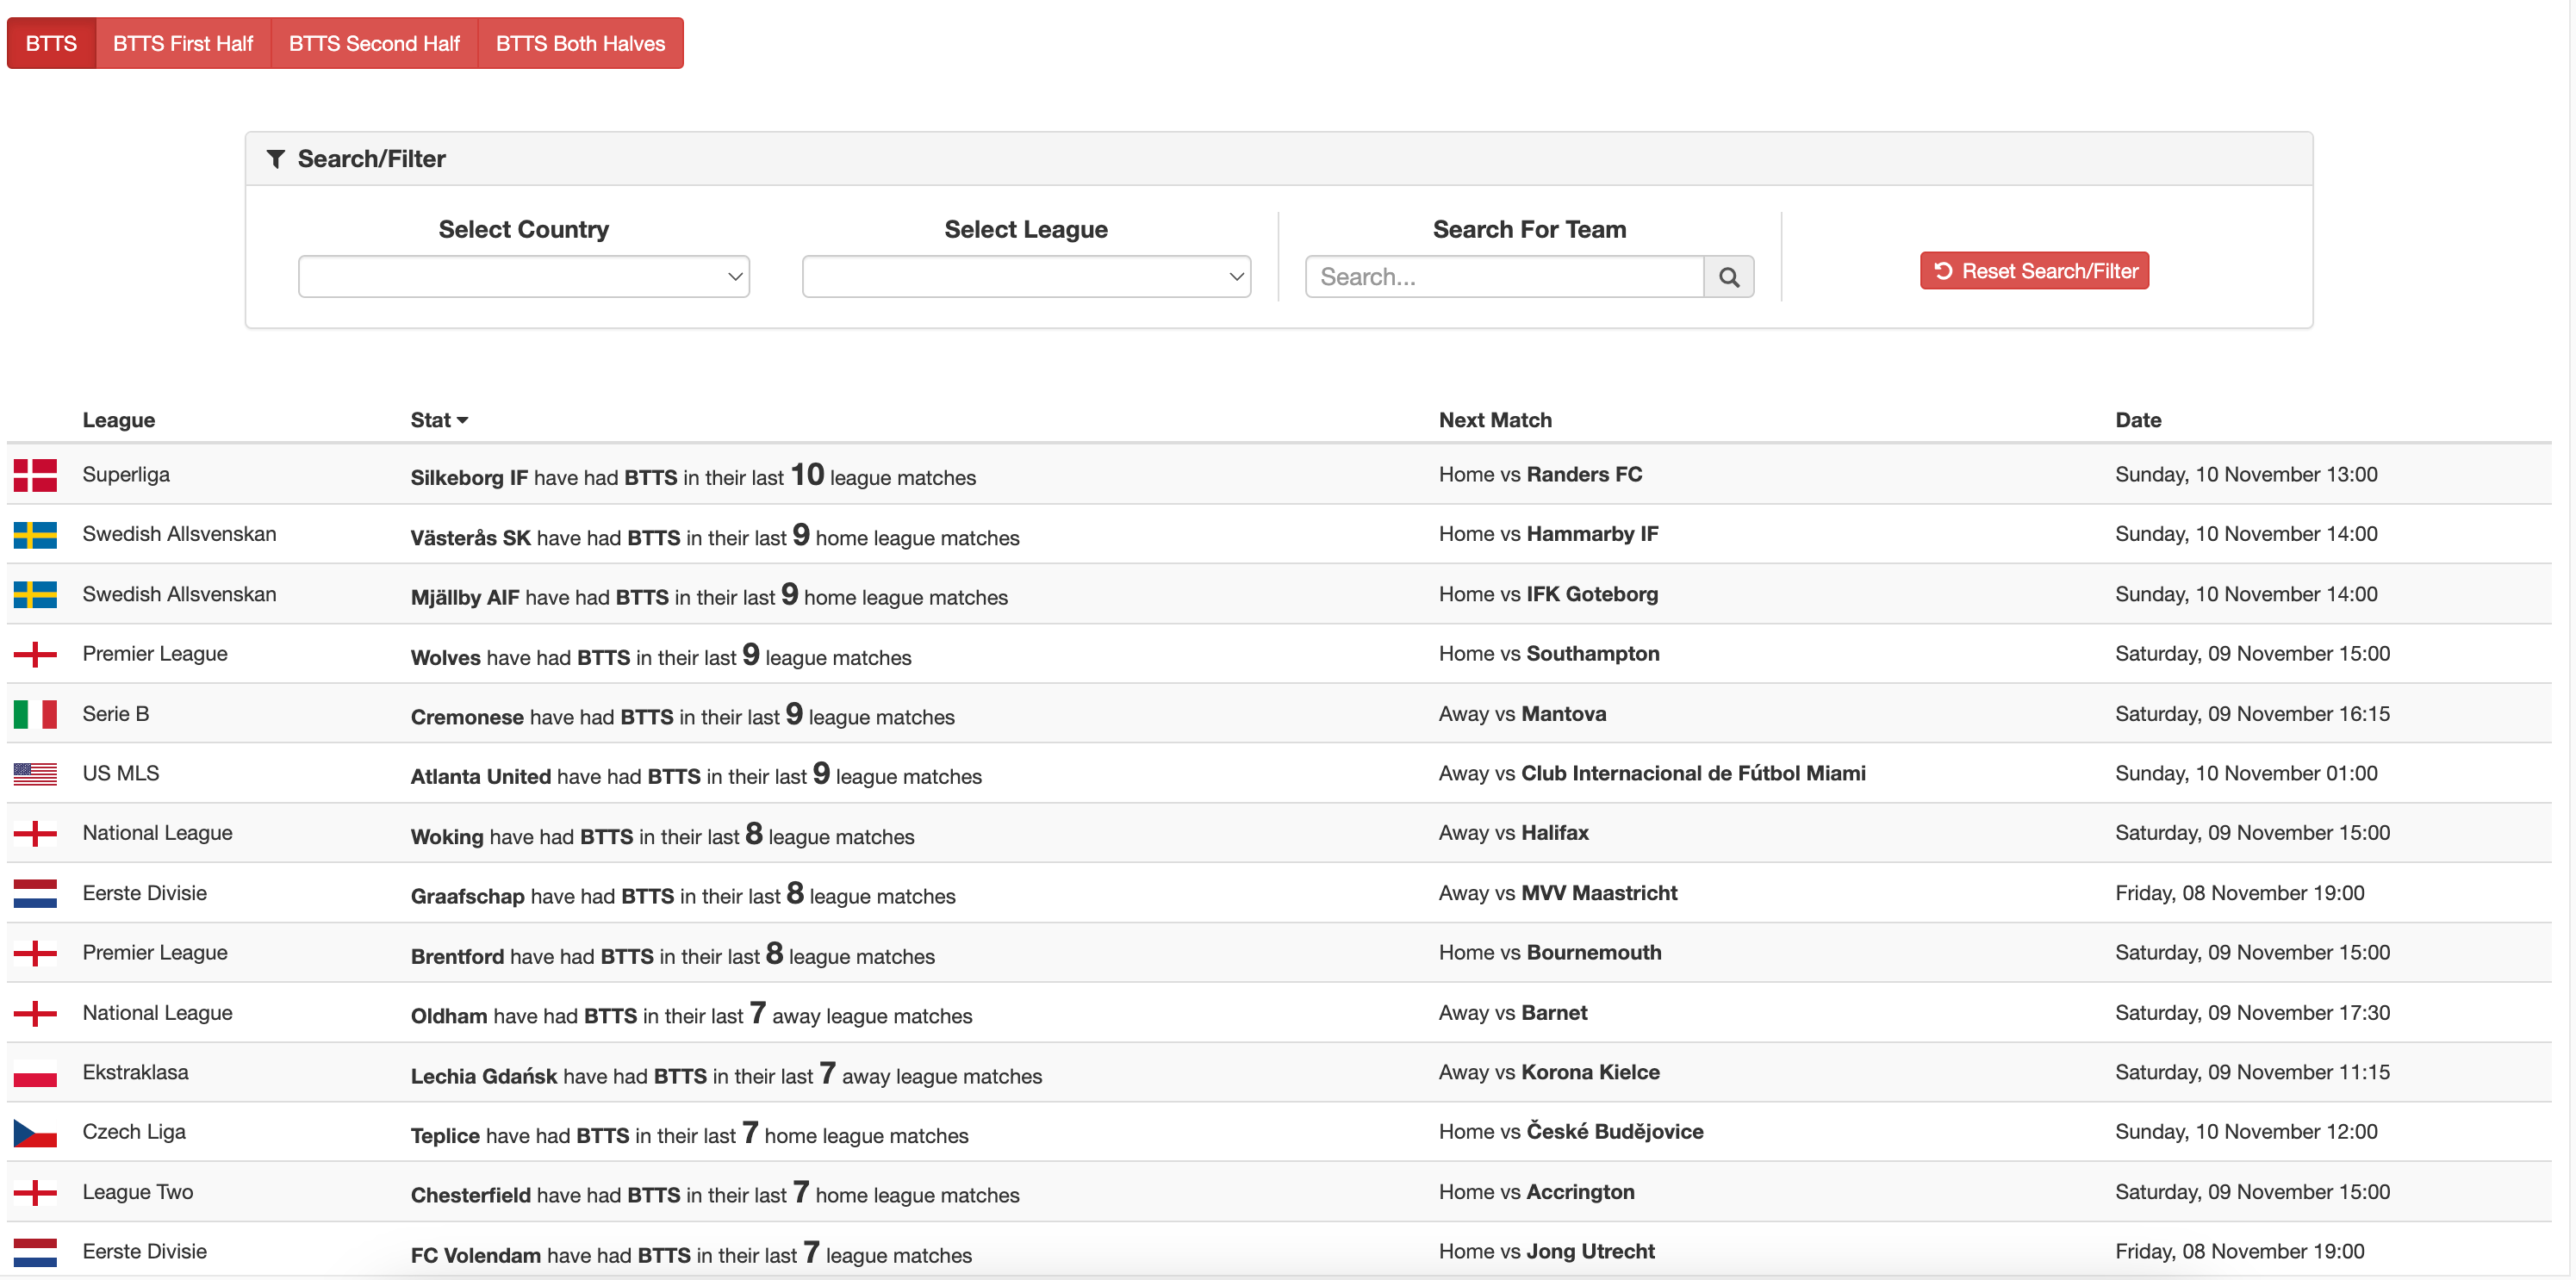Click the Netherlands flag beside Graafschap row
Screen dimensions: 2576x1280
point(35,893)
